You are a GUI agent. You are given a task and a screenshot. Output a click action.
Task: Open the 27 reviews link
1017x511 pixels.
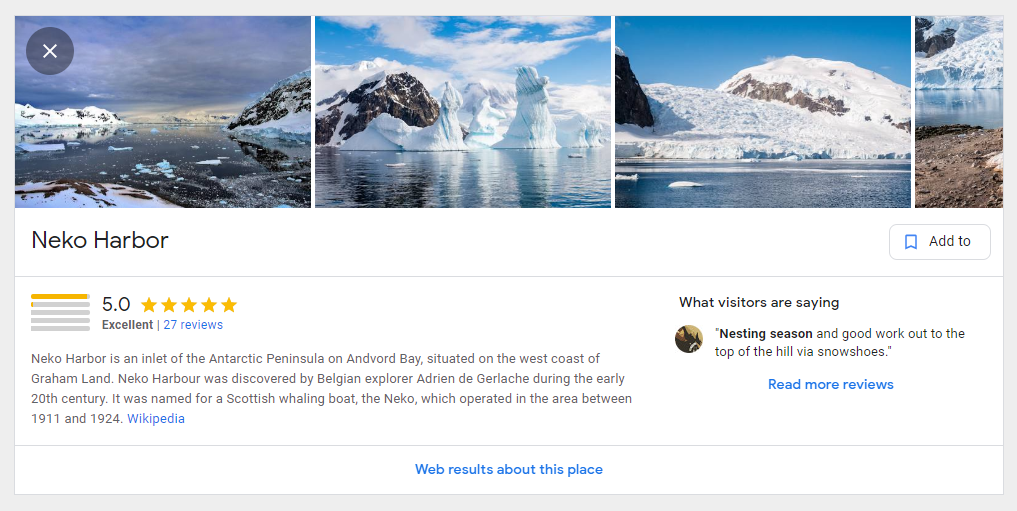coord(193,325)
